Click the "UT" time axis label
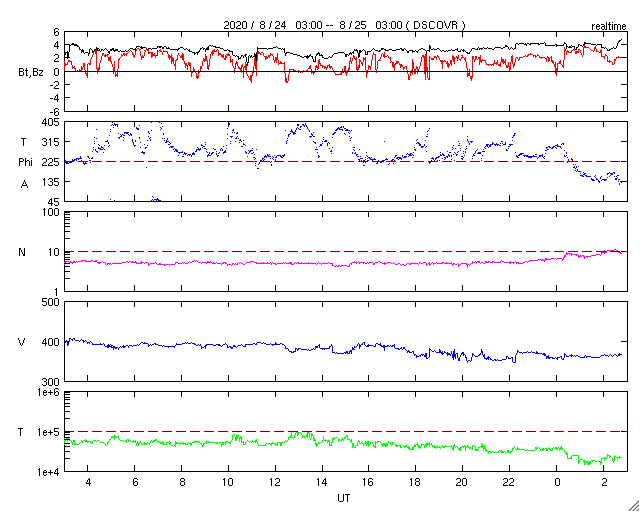 tap(344, 497)
